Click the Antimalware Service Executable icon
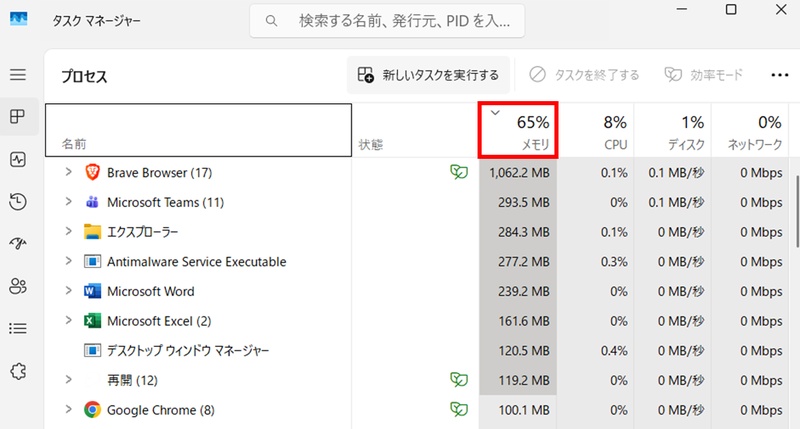 [x=92, y=262]
